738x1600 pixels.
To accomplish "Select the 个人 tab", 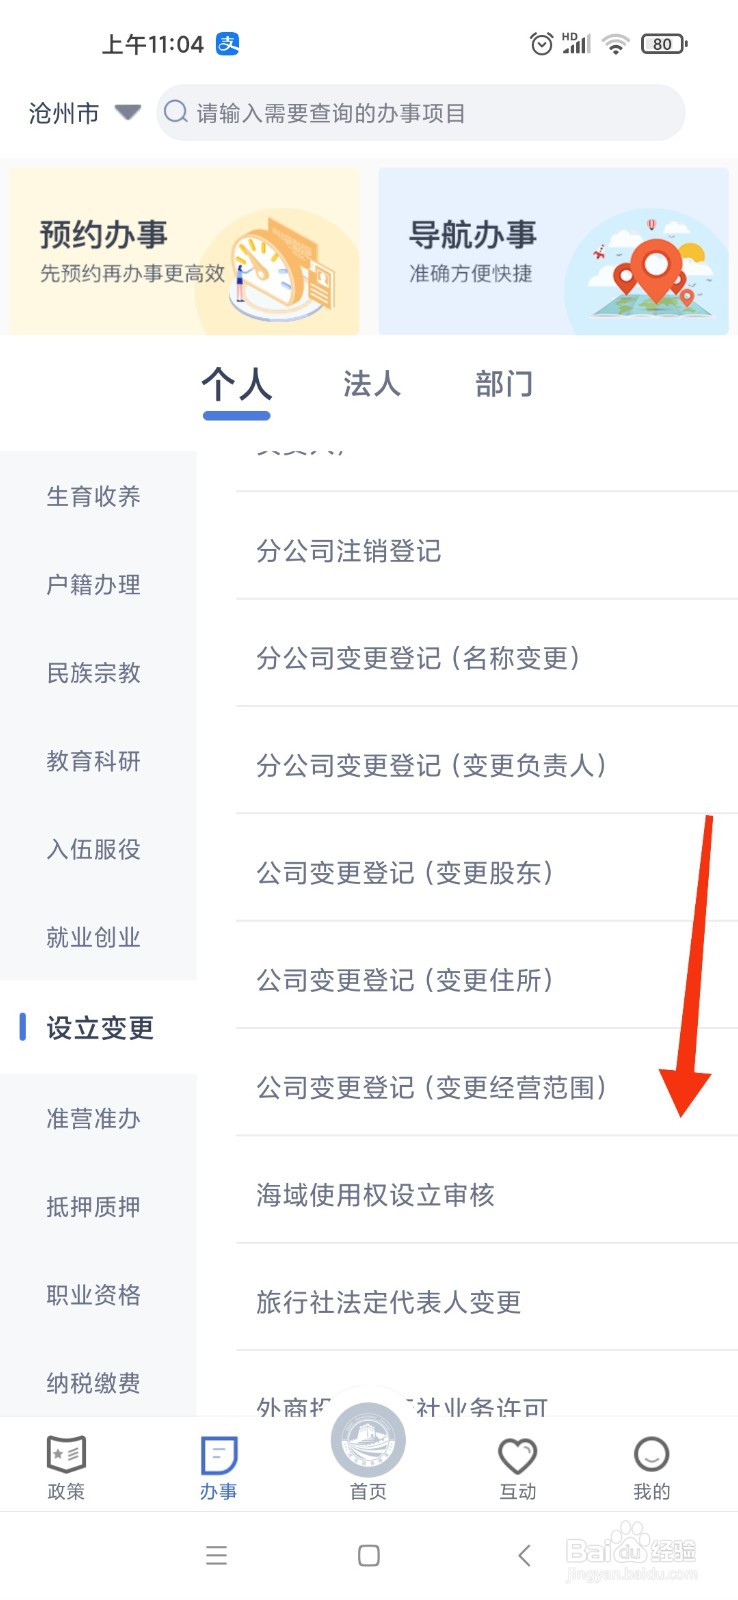I will tap(236, 384).
